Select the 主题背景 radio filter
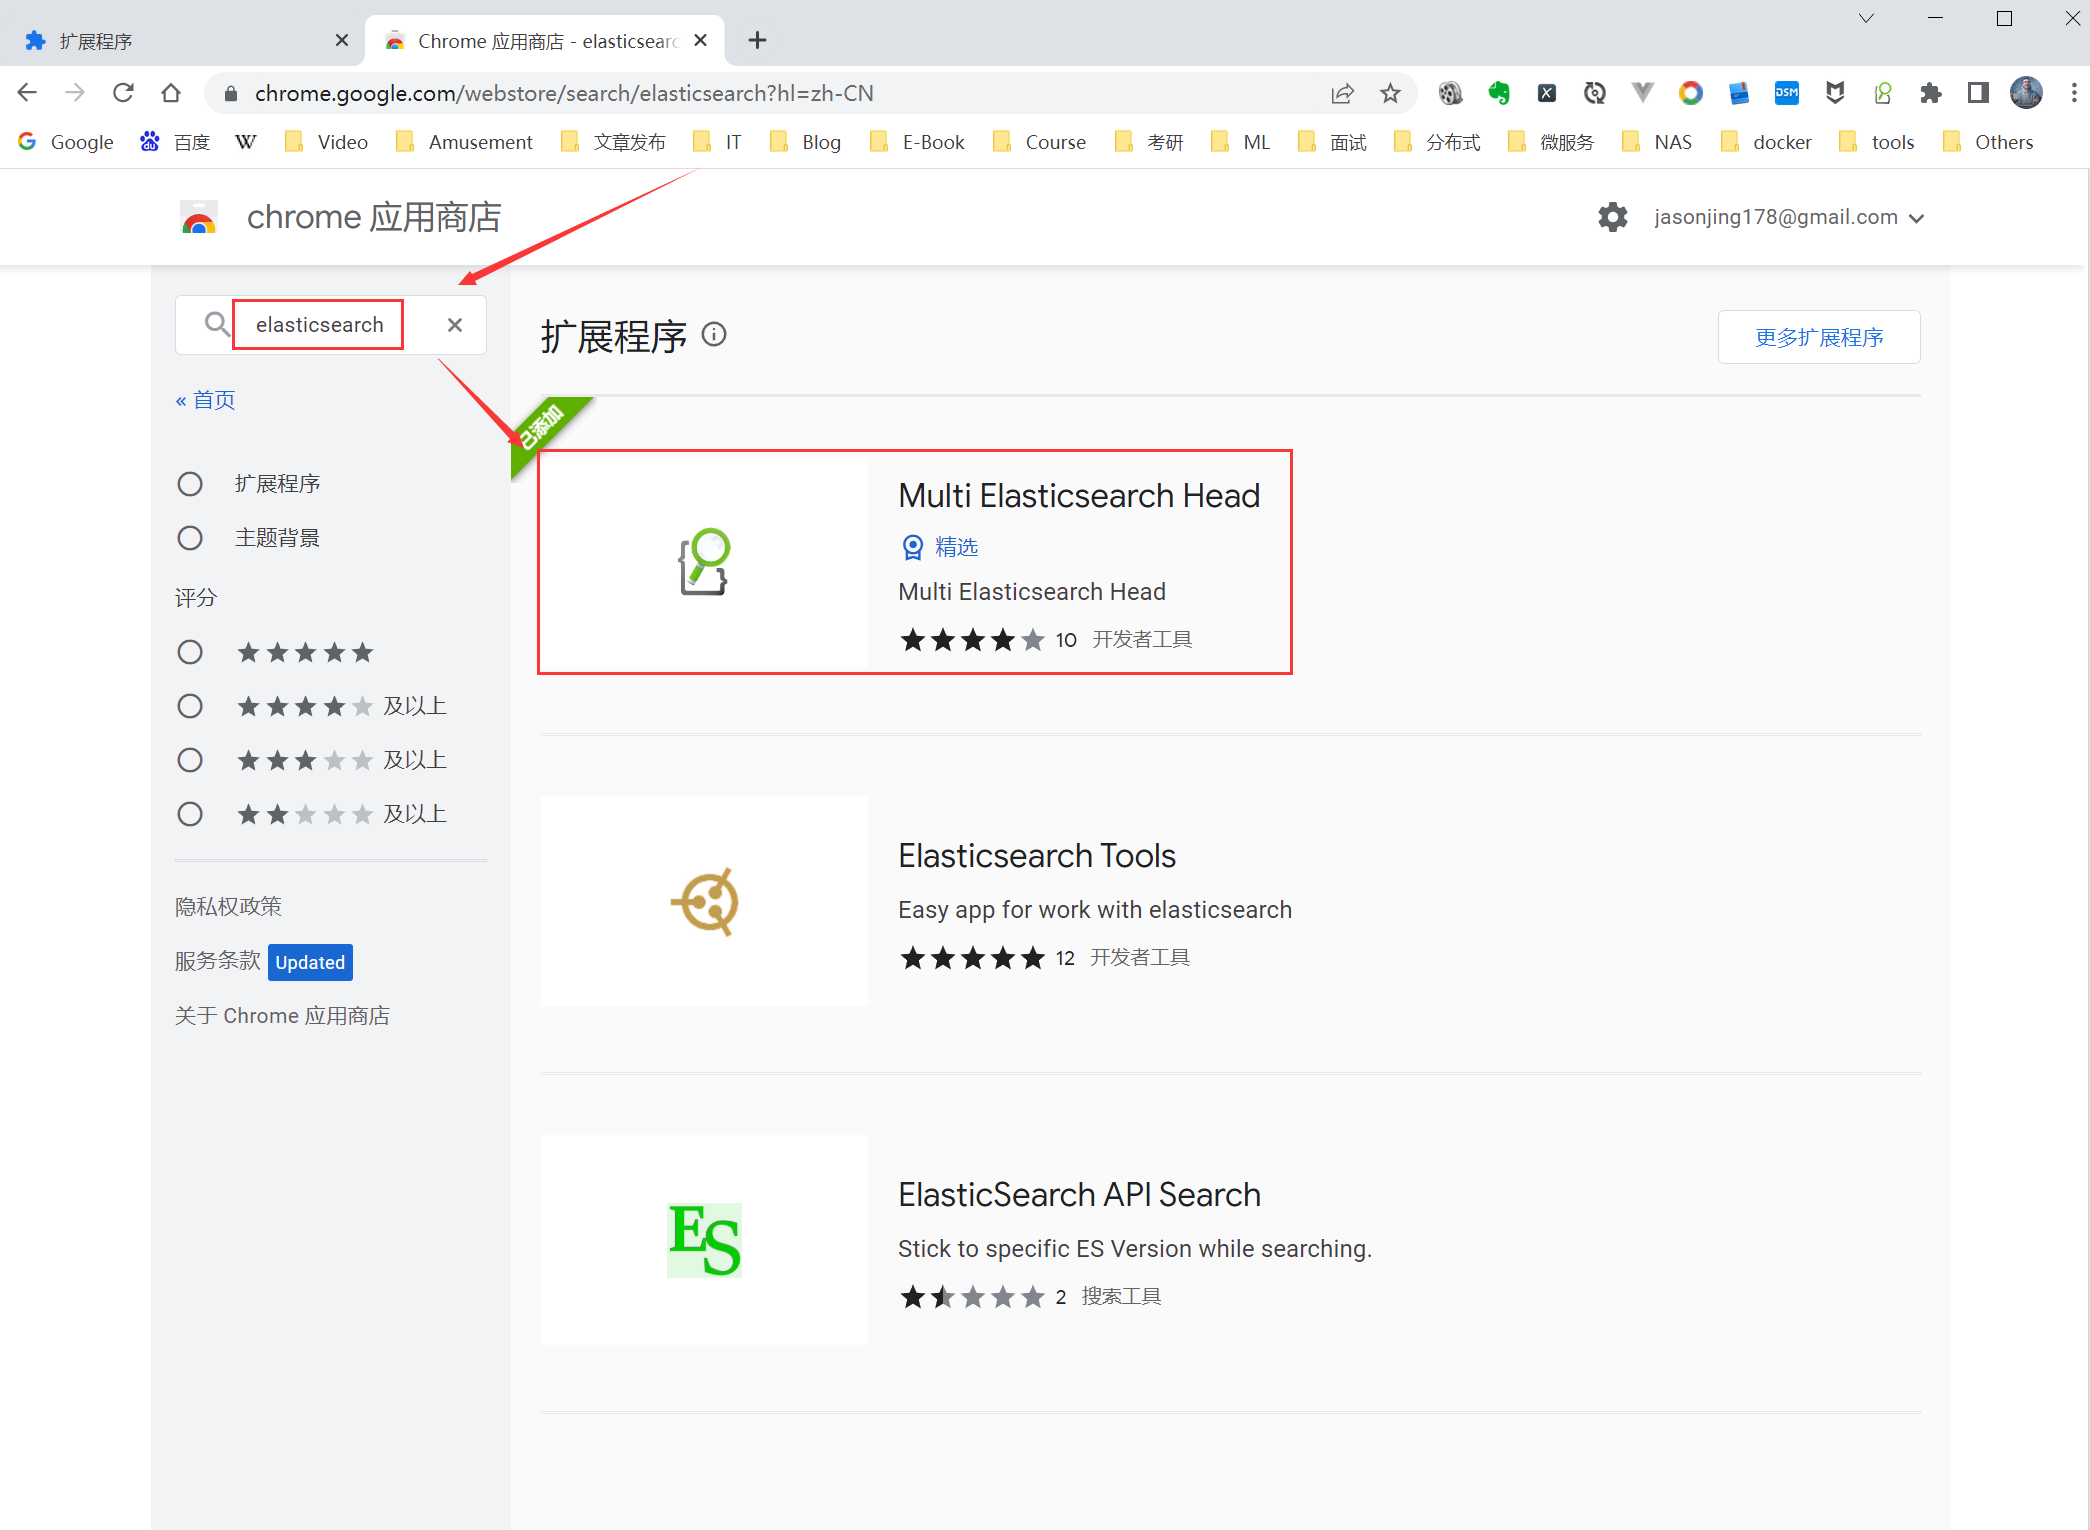 (190, 538)
